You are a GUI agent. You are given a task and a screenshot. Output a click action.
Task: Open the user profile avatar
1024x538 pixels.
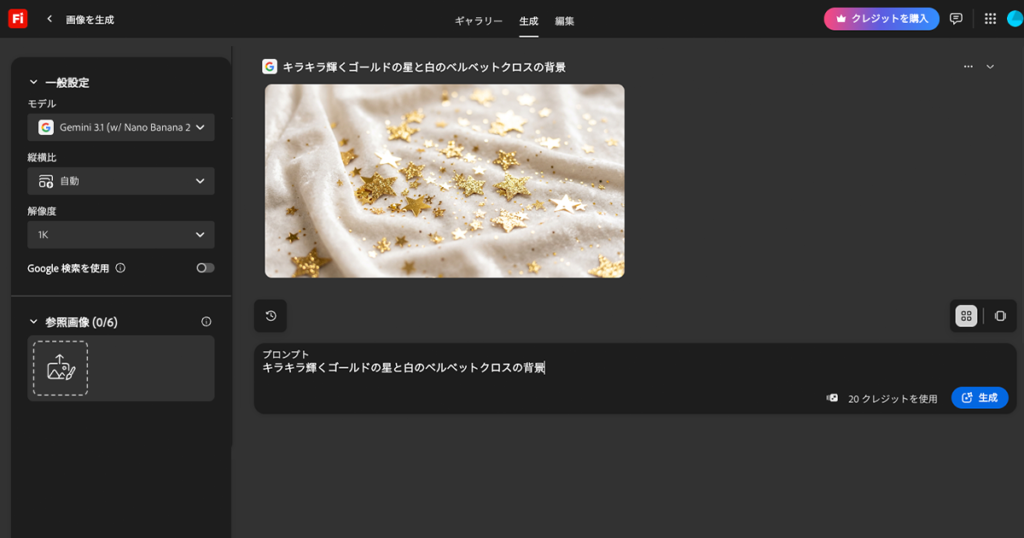pos(1016,19)
